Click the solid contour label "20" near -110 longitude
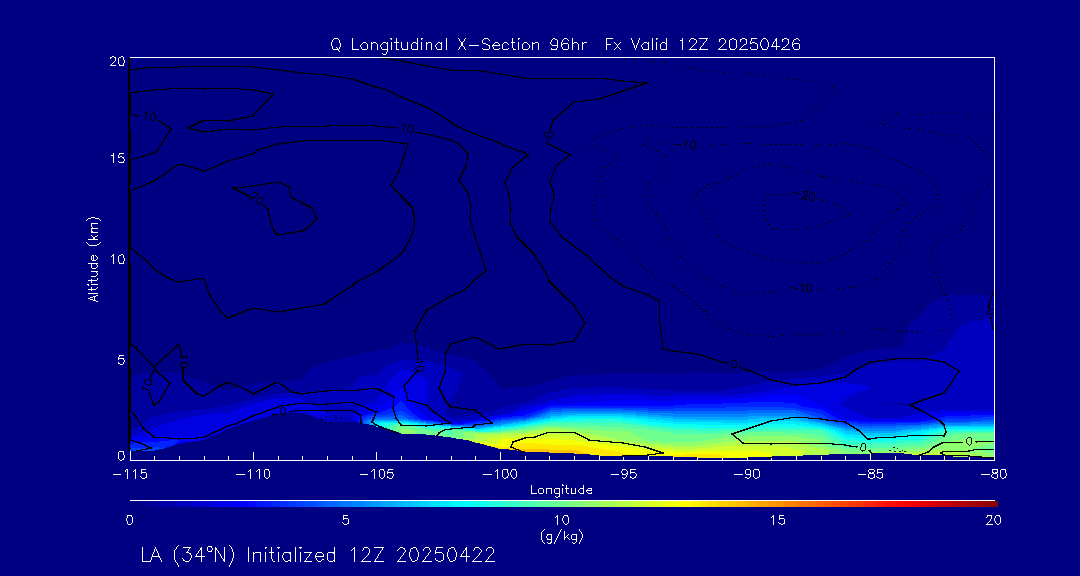 coord(258,199)
